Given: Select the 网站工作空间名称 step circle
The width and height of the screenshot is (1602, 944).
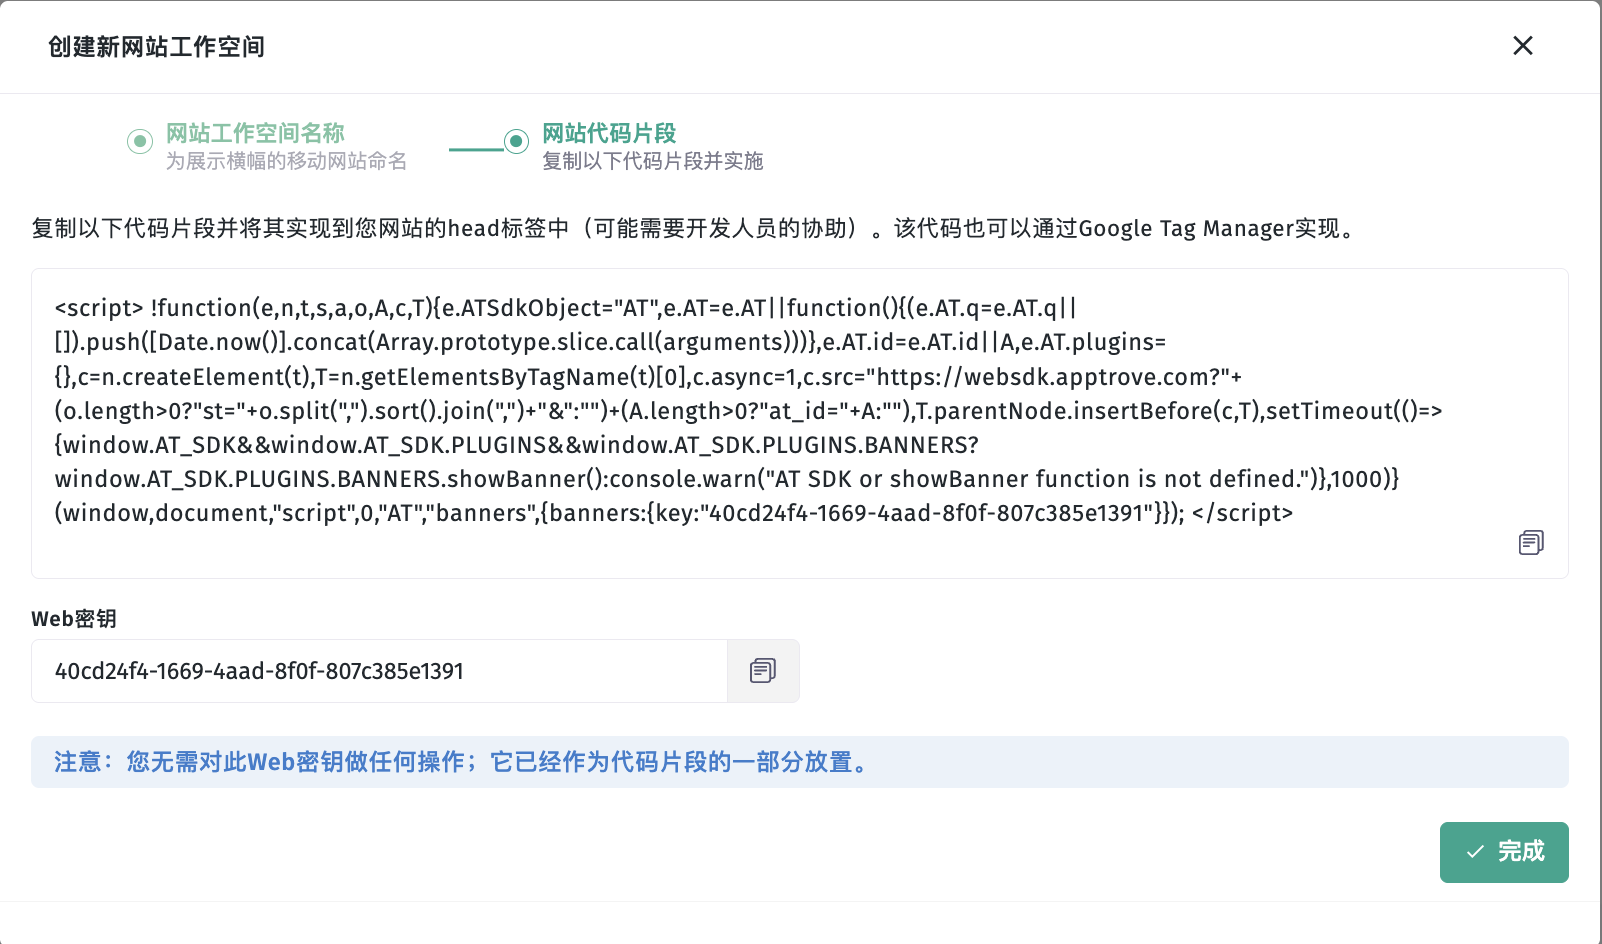Looking at the screenshot, I should coord(140,141).
